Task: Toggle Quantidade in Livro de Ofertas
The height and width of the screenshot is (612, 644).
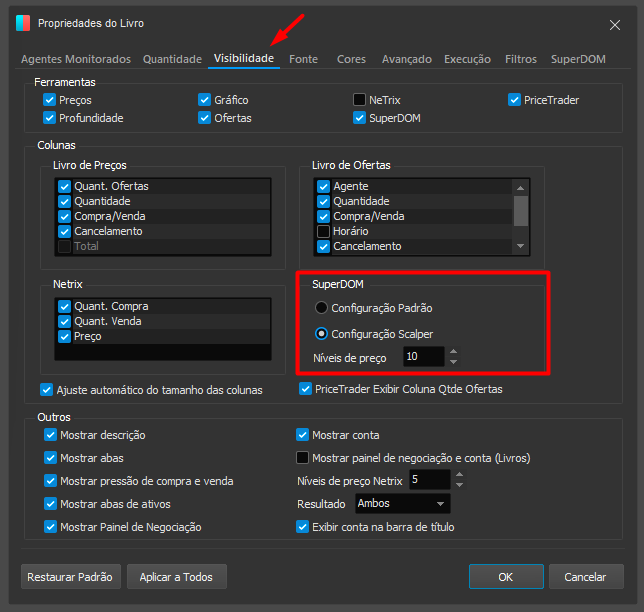Action: coord(324,201)
